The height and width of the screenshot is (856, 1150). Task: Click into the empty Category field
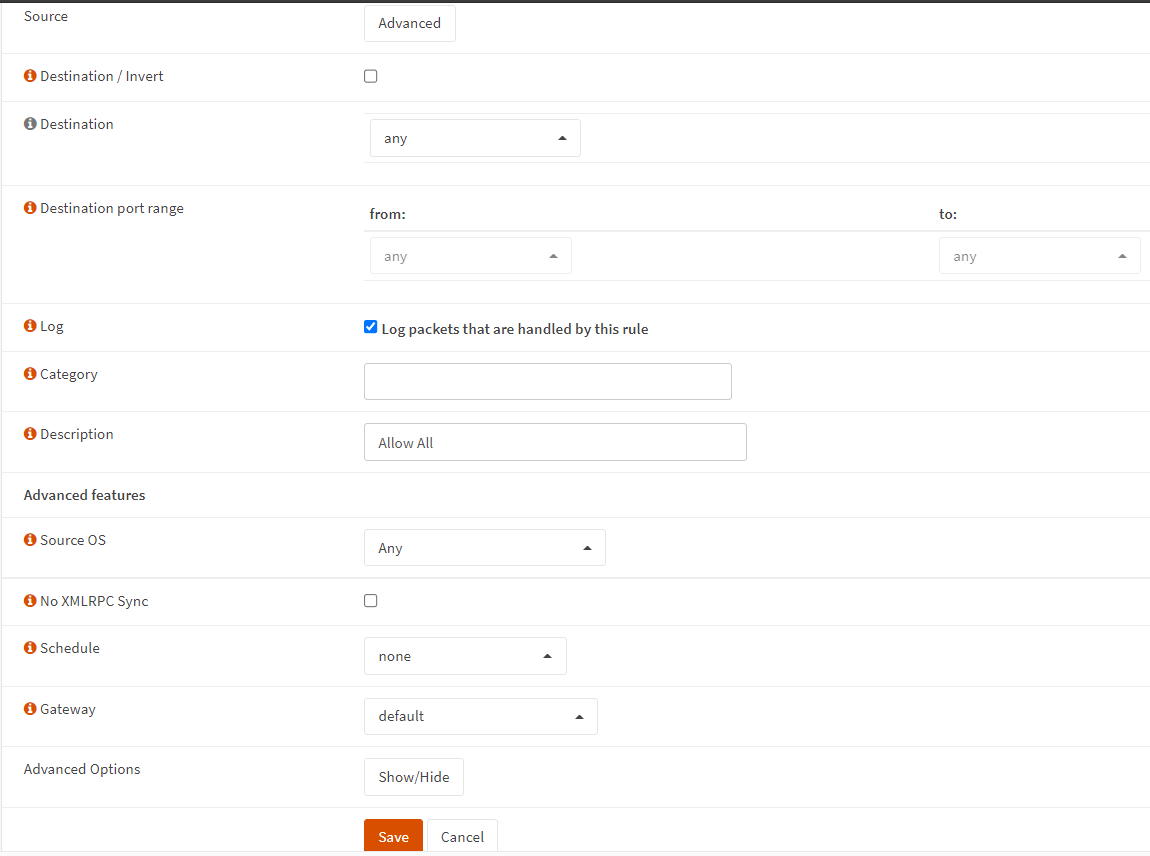point(547,381)
